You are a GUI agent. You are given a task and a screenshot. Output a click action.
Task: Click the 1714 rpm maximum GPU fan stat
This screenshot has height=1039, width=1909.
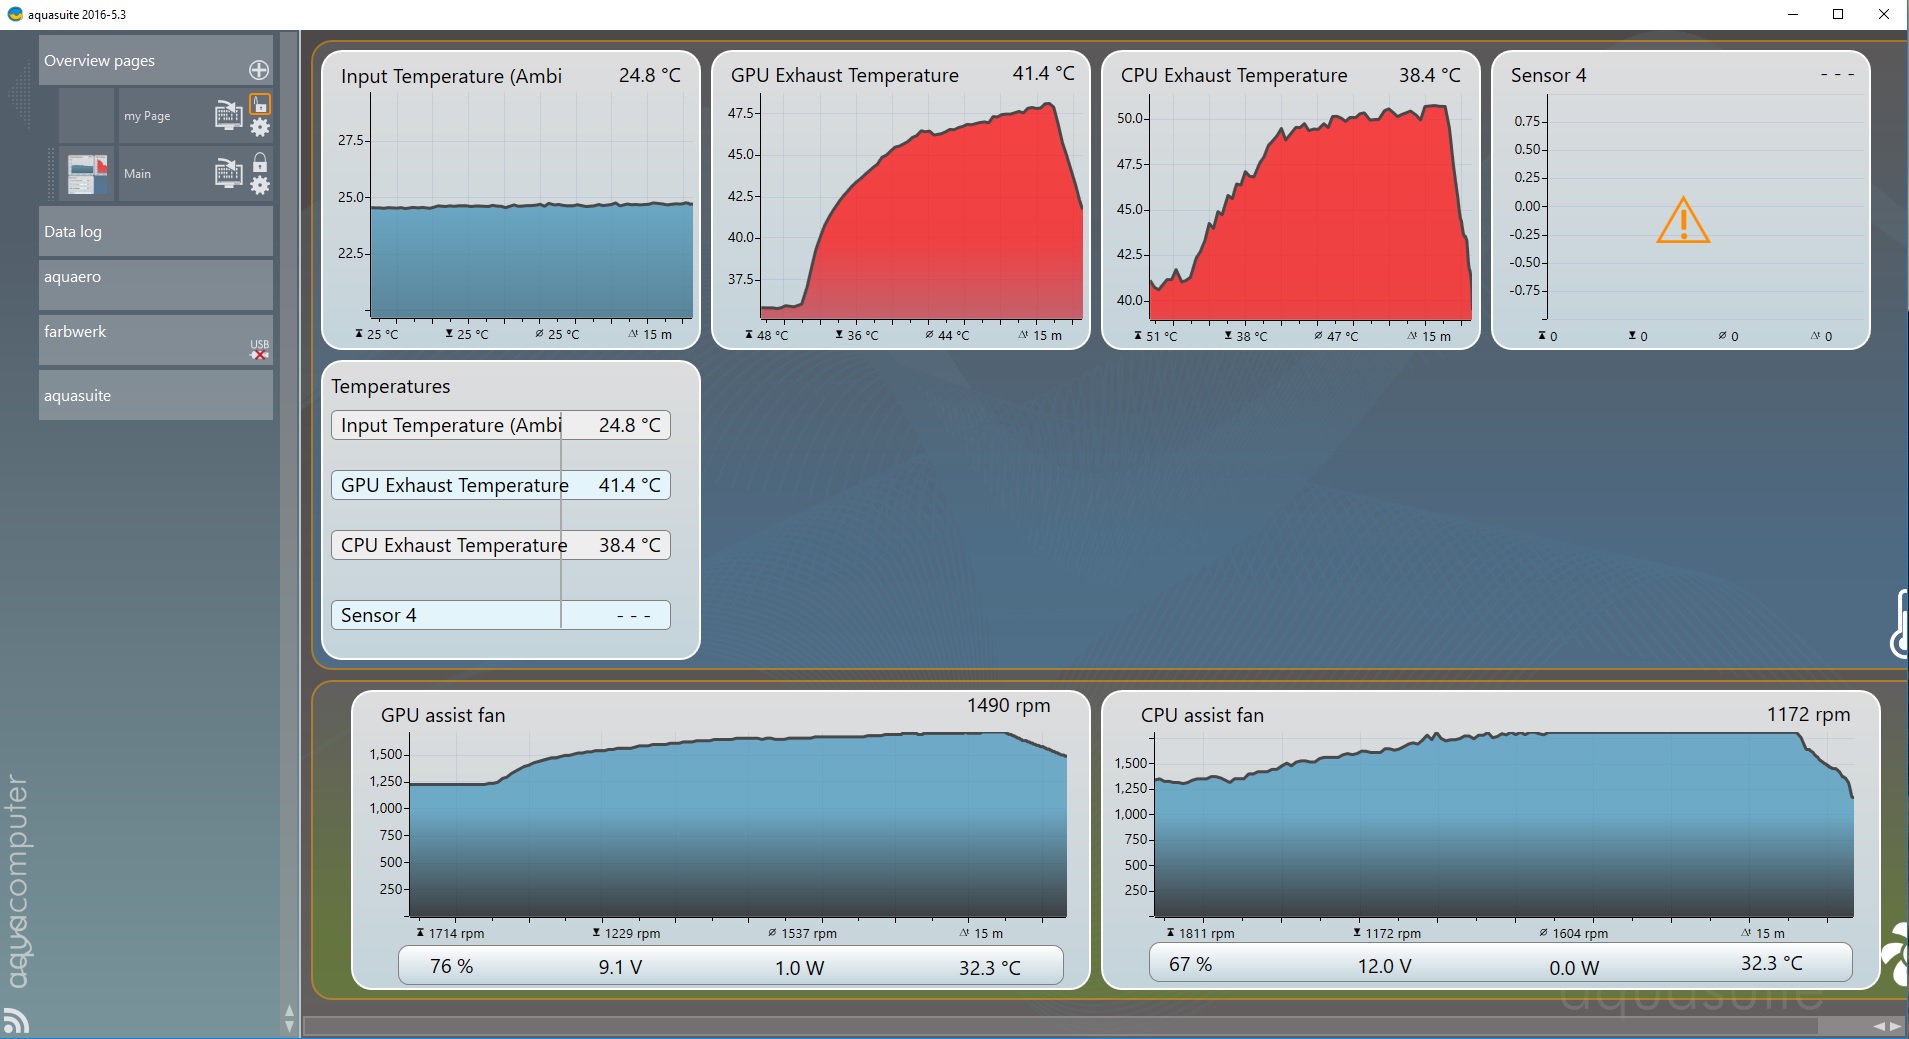(450, 933)
